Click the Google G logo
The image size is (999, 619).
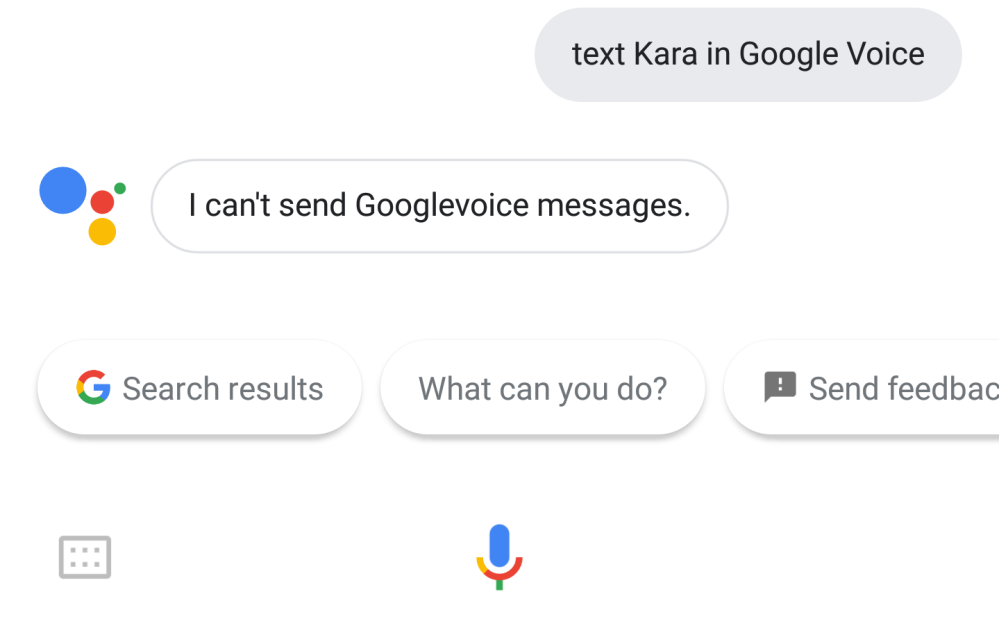[93, 387]
